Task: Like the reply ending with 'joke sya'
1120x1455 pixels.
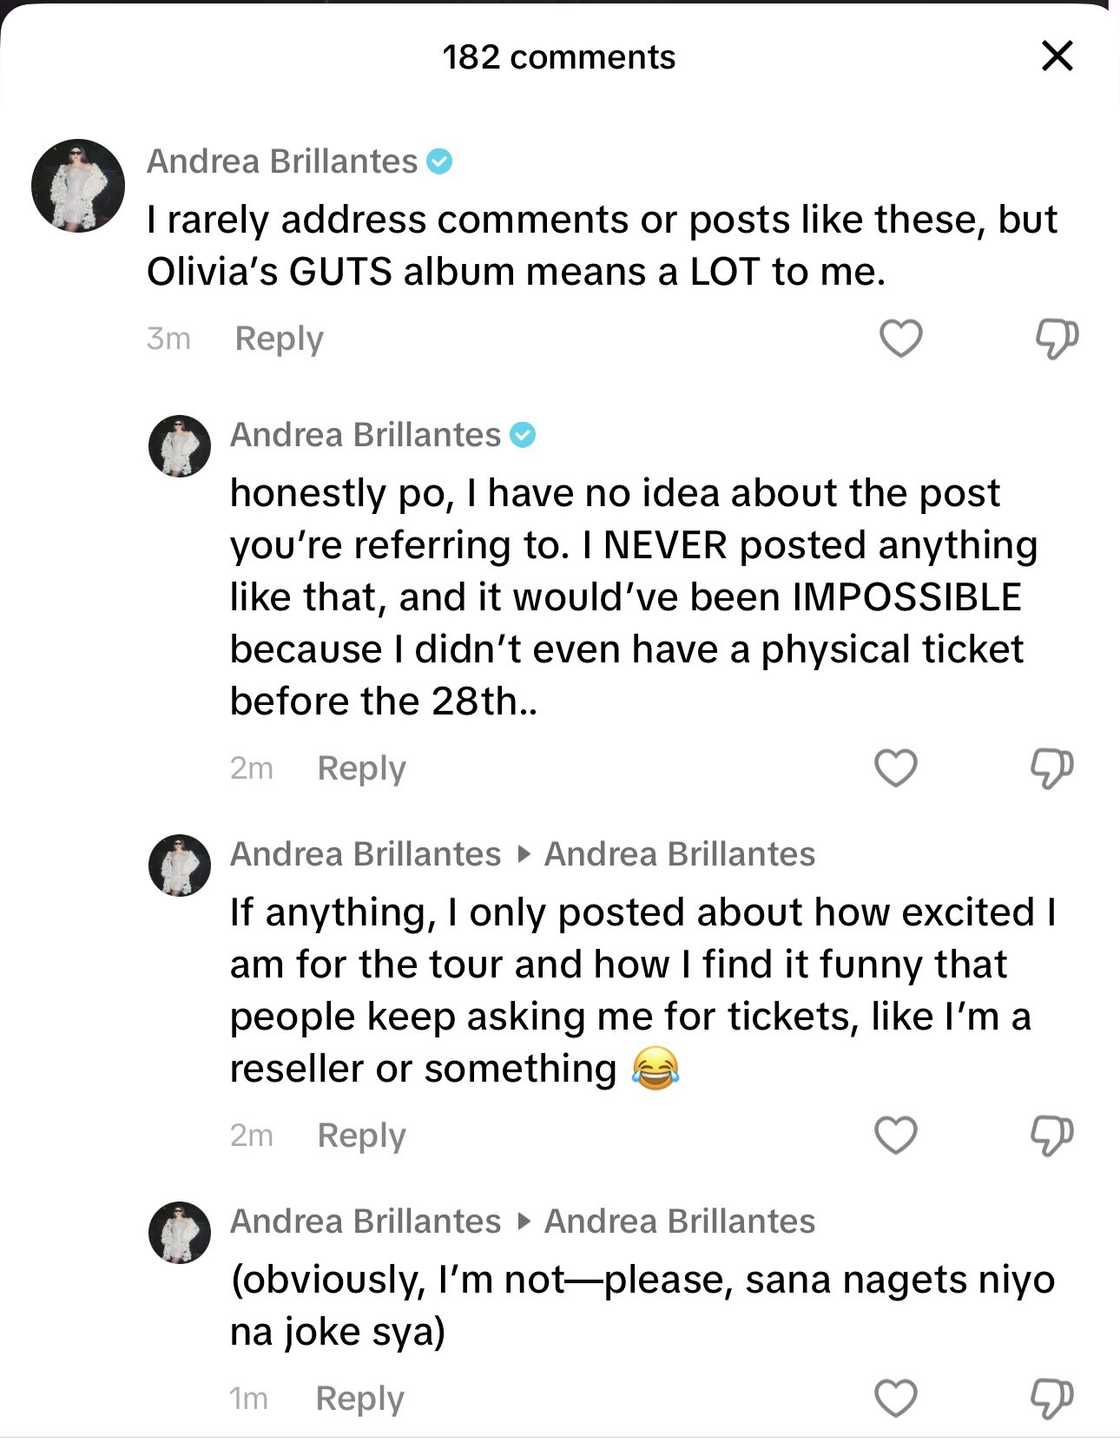Action: [895, 1398]
